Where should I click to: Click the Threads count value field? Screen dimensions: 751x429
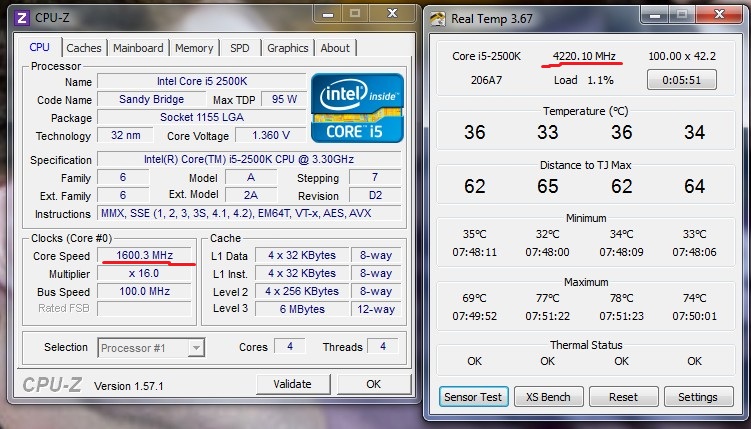point(383,346)
